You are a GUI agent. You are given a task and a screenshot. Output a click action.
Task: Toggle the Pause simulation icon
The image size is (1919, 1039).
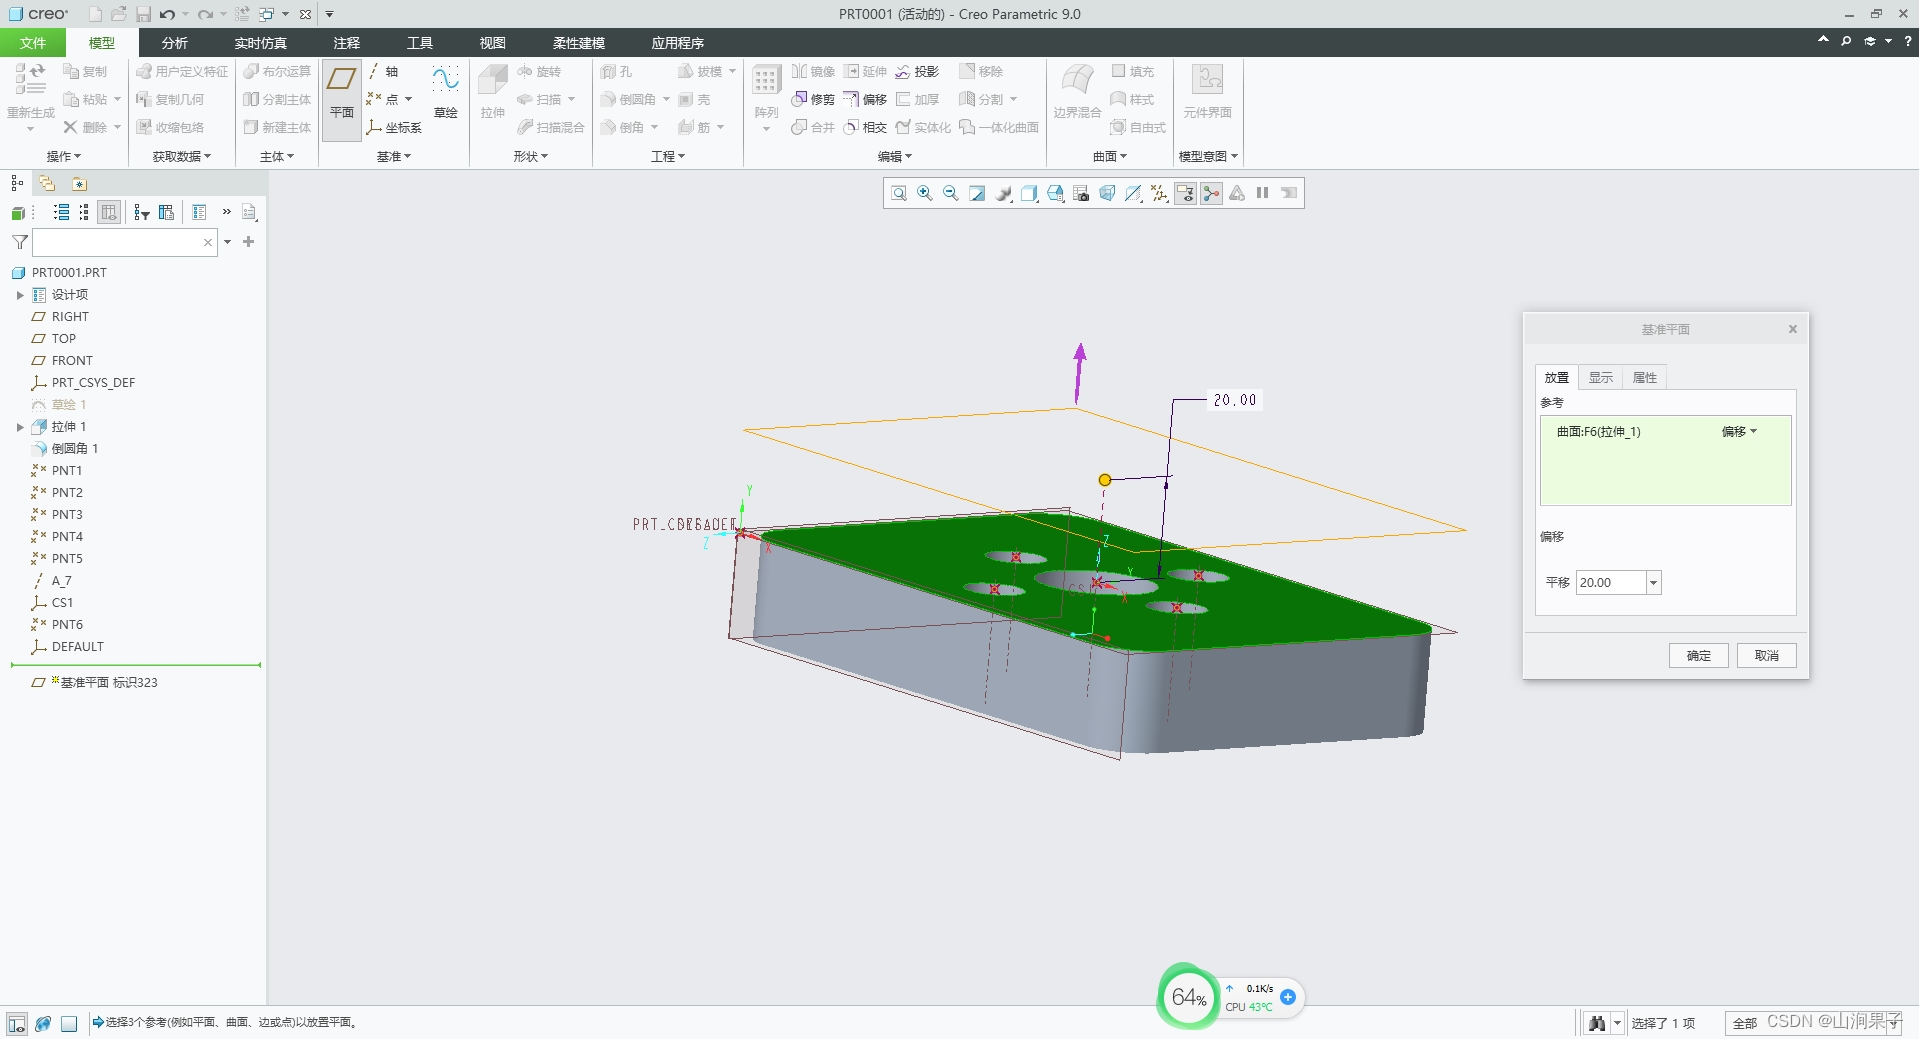pos(1263,193)
